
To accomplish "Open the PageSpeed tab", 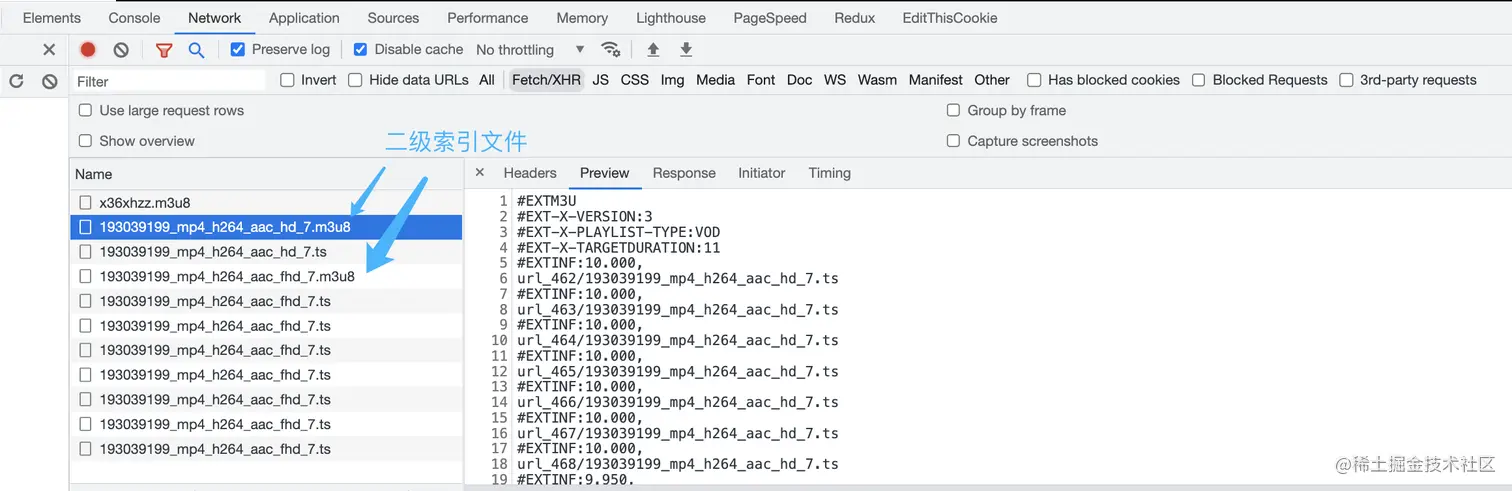I will 768,17.
